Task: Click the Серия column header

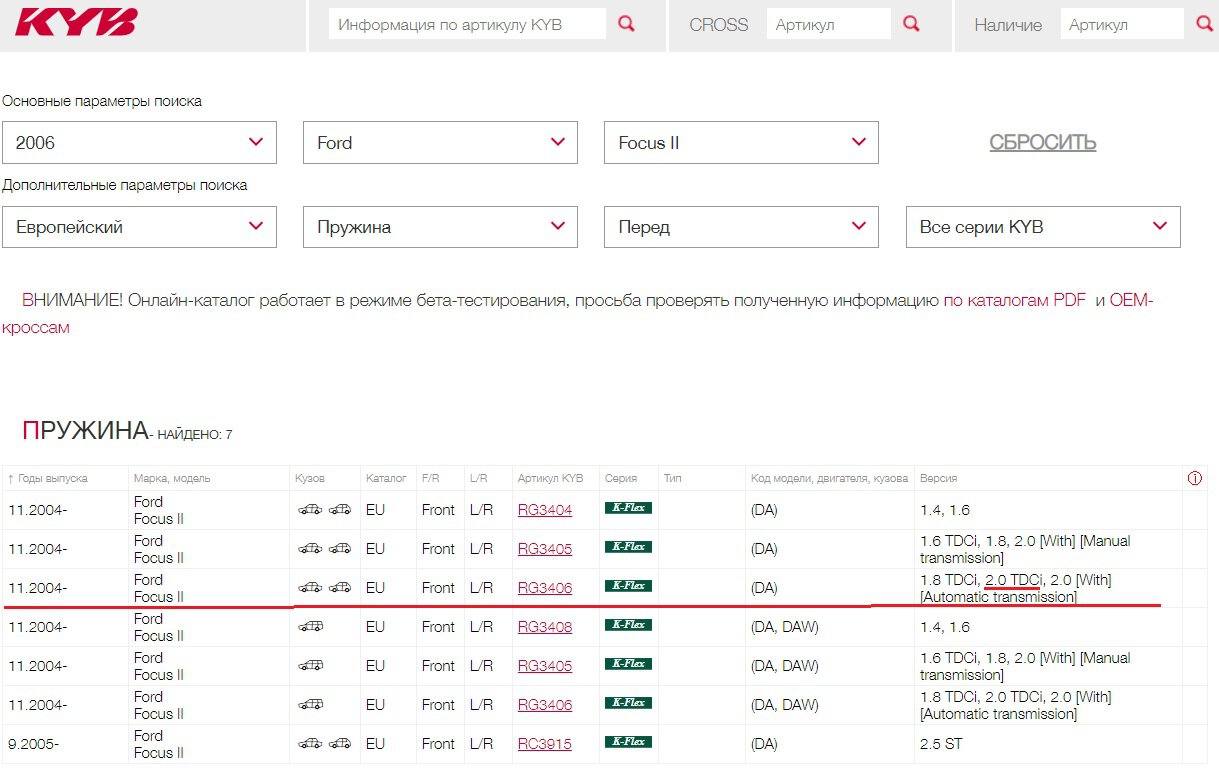Action: (621, 478)
